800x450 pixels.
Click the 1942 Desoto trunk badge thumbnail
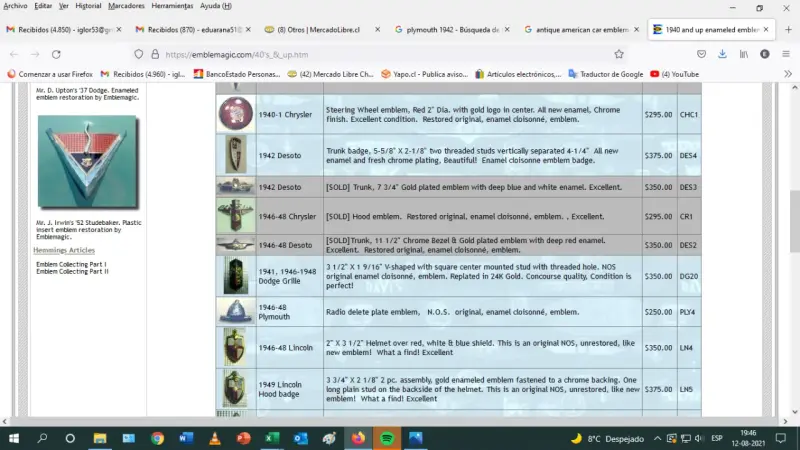(236, 155)
